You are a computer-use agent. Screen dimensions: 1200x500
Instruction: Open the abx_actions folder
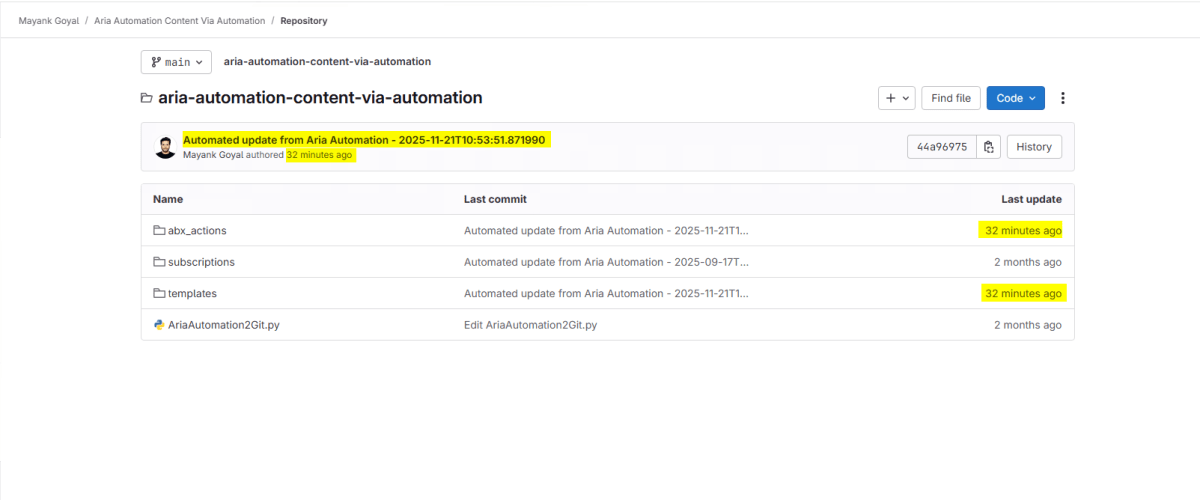pos(197,230)
